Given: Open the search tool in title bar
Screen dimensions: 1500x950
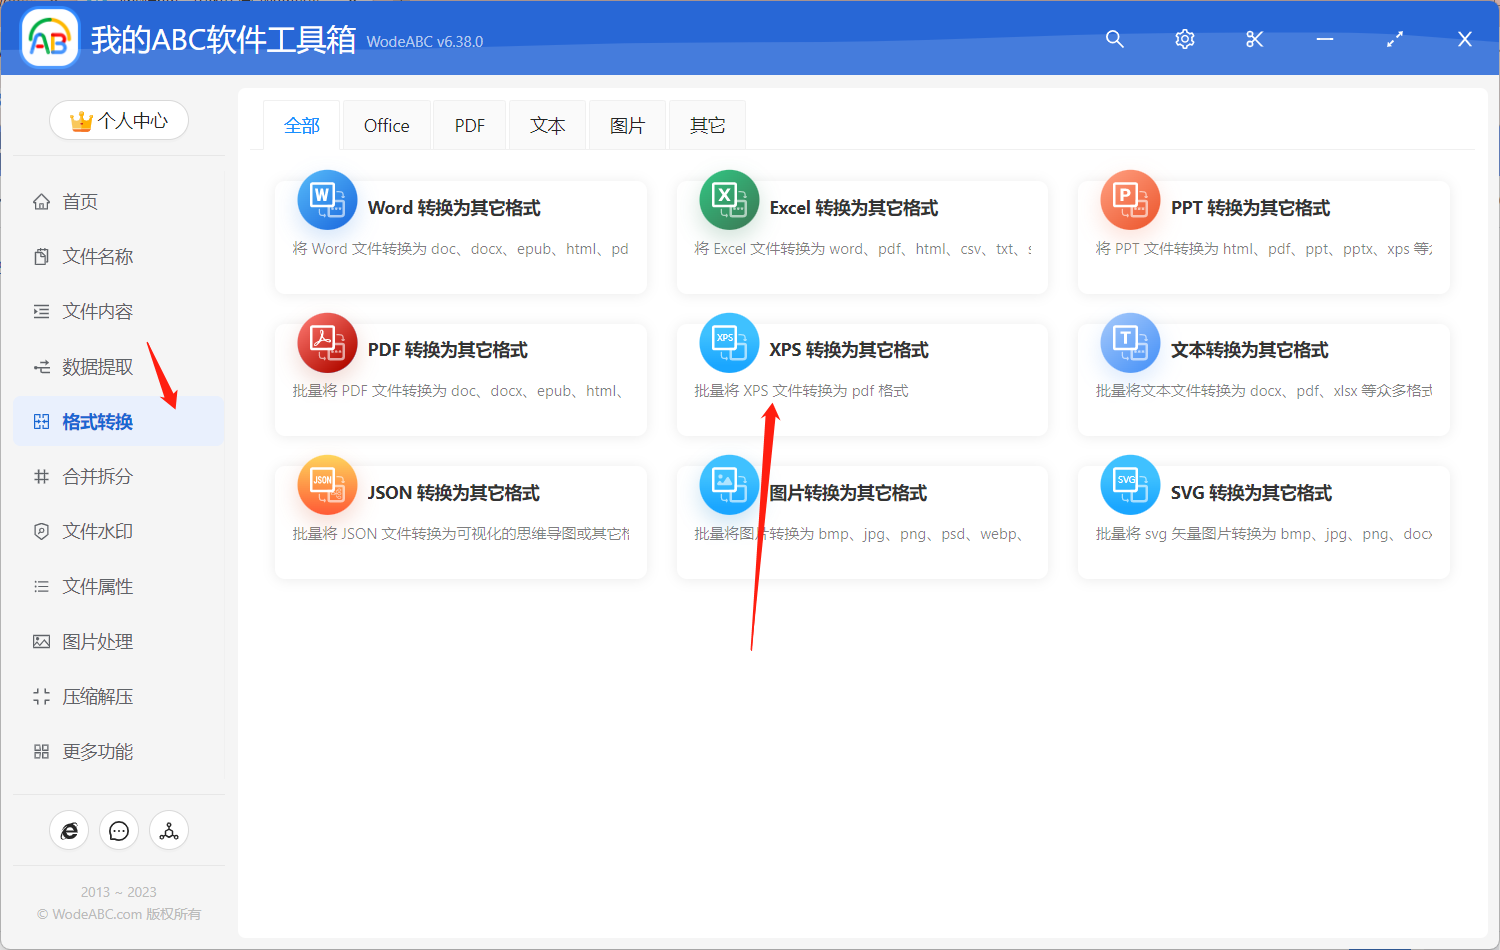Looking at the screenshot, I should tap(1114, 39).
